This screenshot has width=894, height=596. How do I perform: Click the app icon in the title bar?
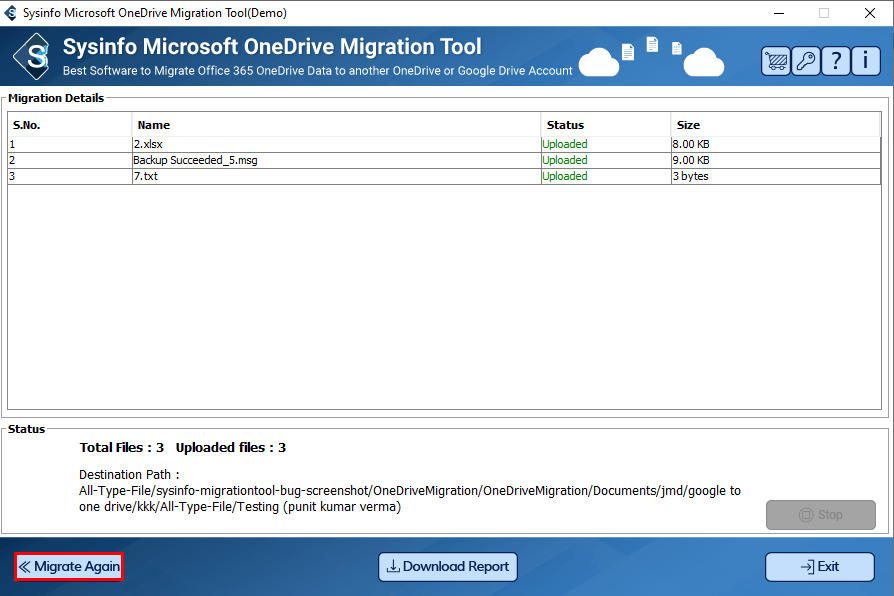(11, 13)
